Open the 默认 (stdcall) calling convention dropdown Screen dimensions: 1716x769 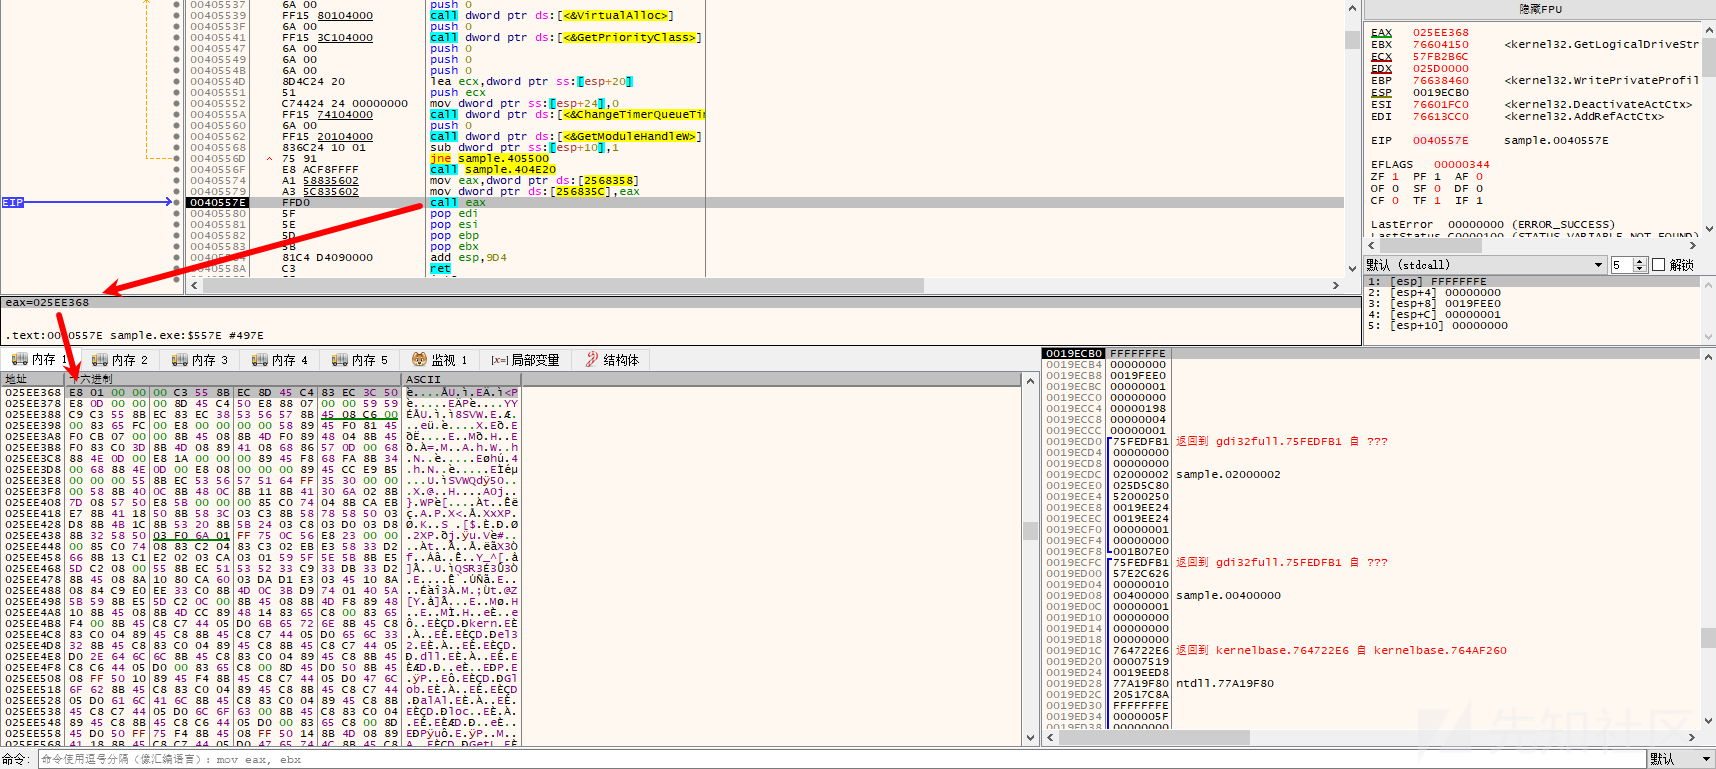1484,265
